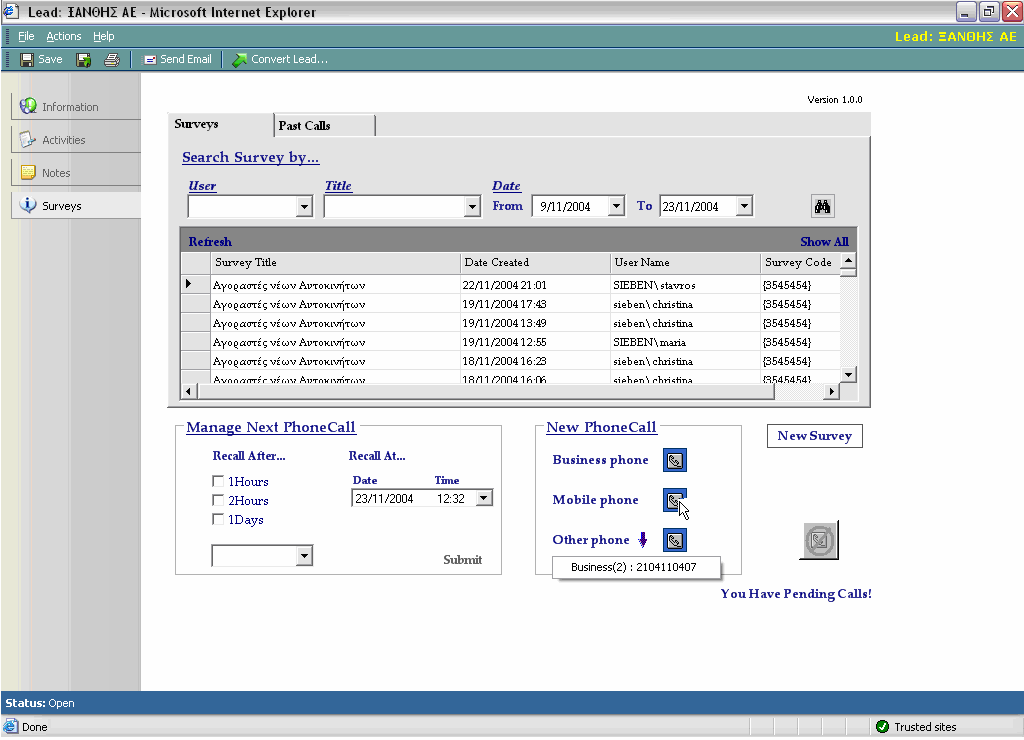Open the Title dropdown filter
The width and height of the screenshot is (1024, 740).
click(473, 207)
